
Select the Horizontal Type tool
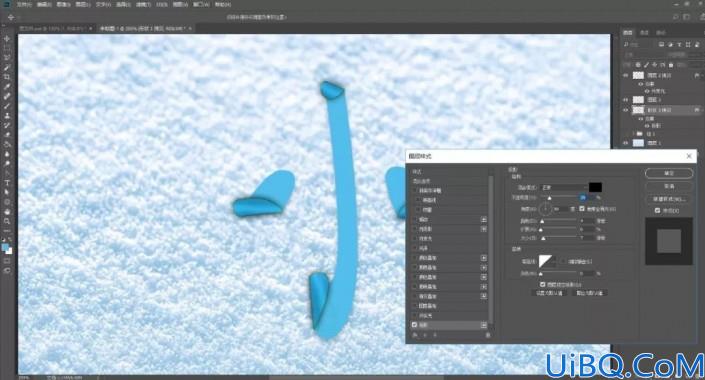(7, 183)
